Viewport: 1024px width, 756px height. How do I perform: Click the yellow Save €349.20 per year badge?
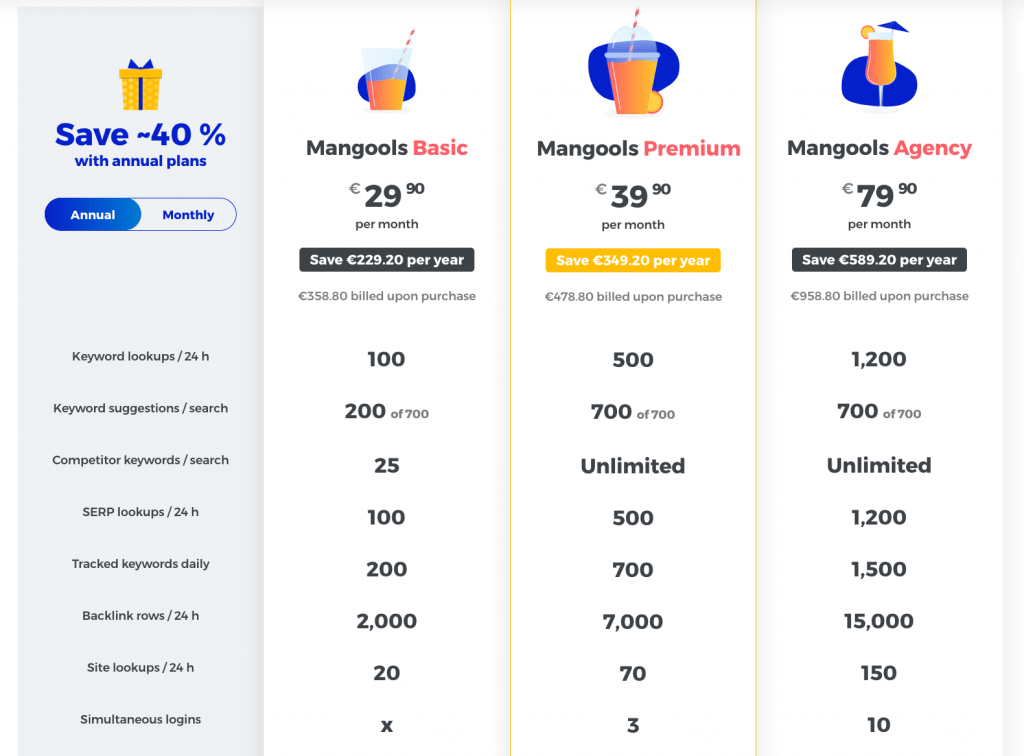tap(633, 260)
